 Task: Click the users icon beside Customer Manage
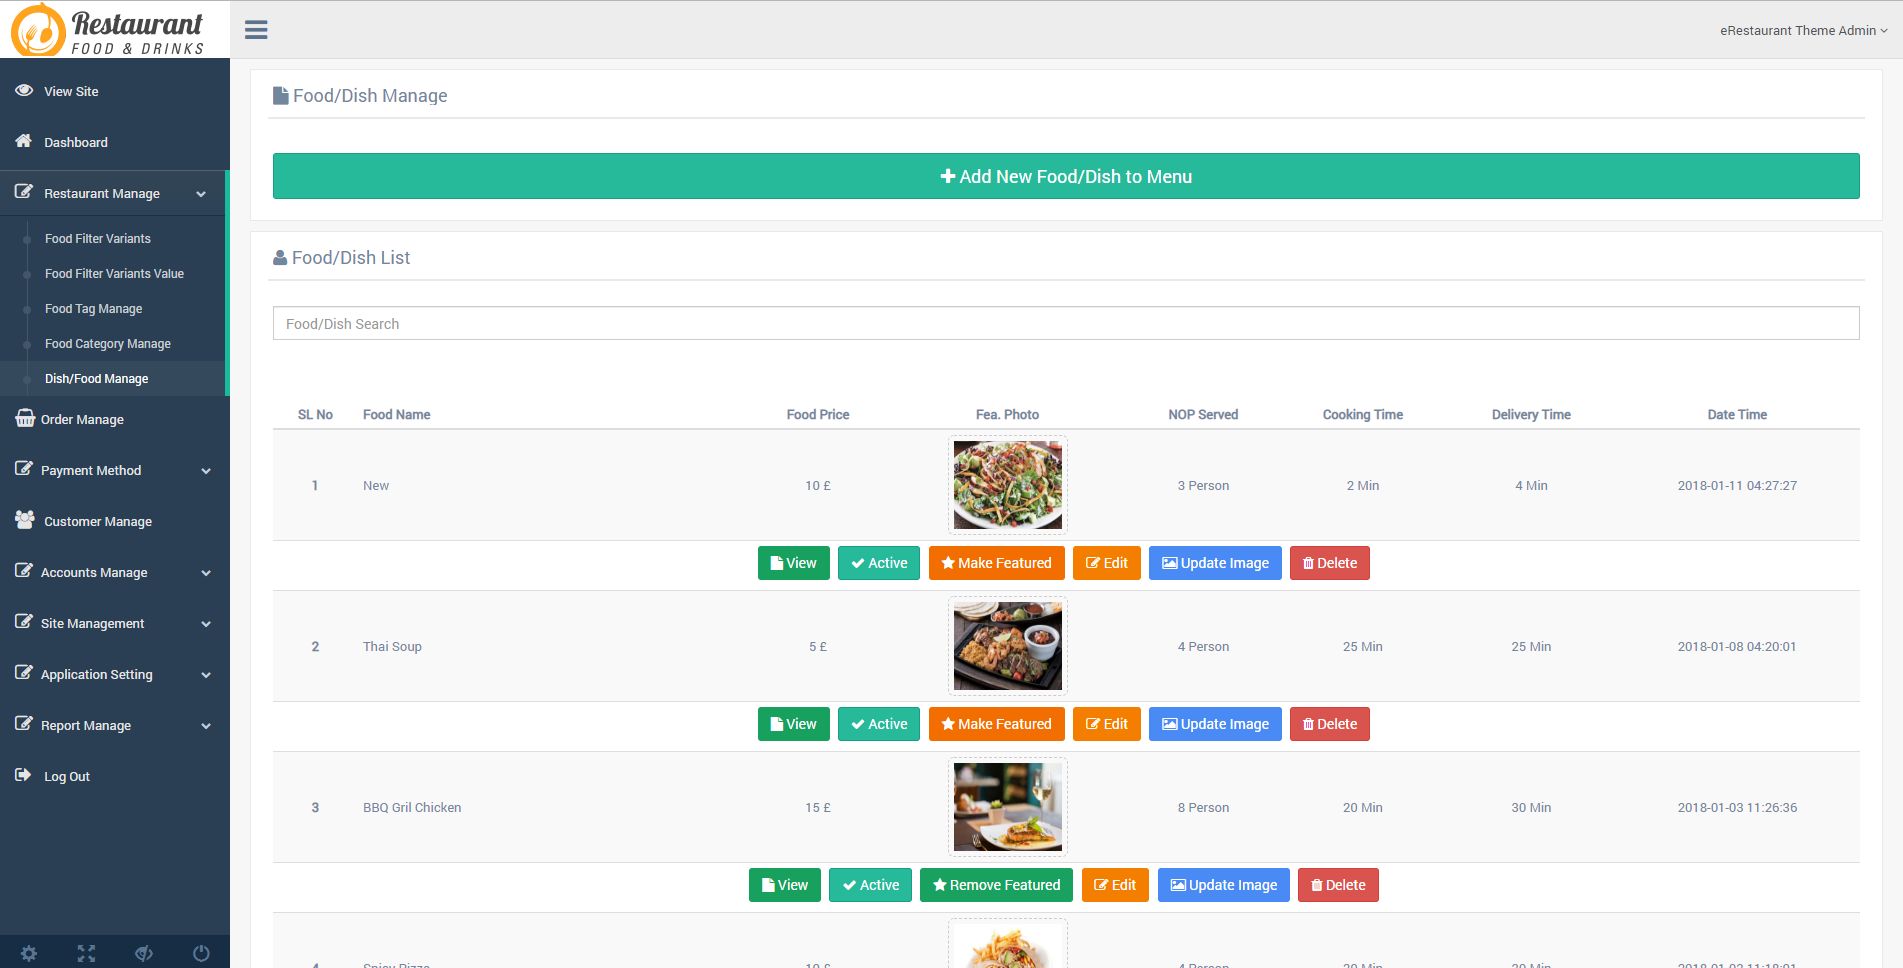pyautogui.click(x=25, y=520)
